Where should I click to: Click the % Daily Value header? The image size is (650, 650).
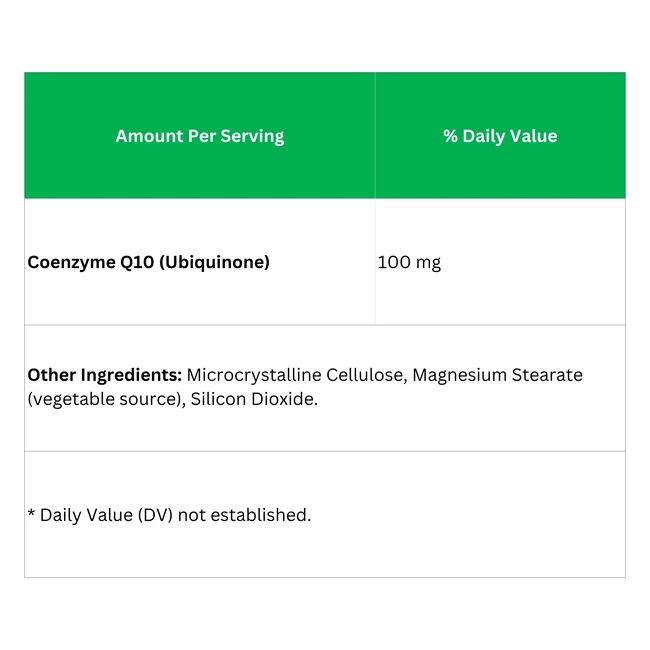[500, 136]
